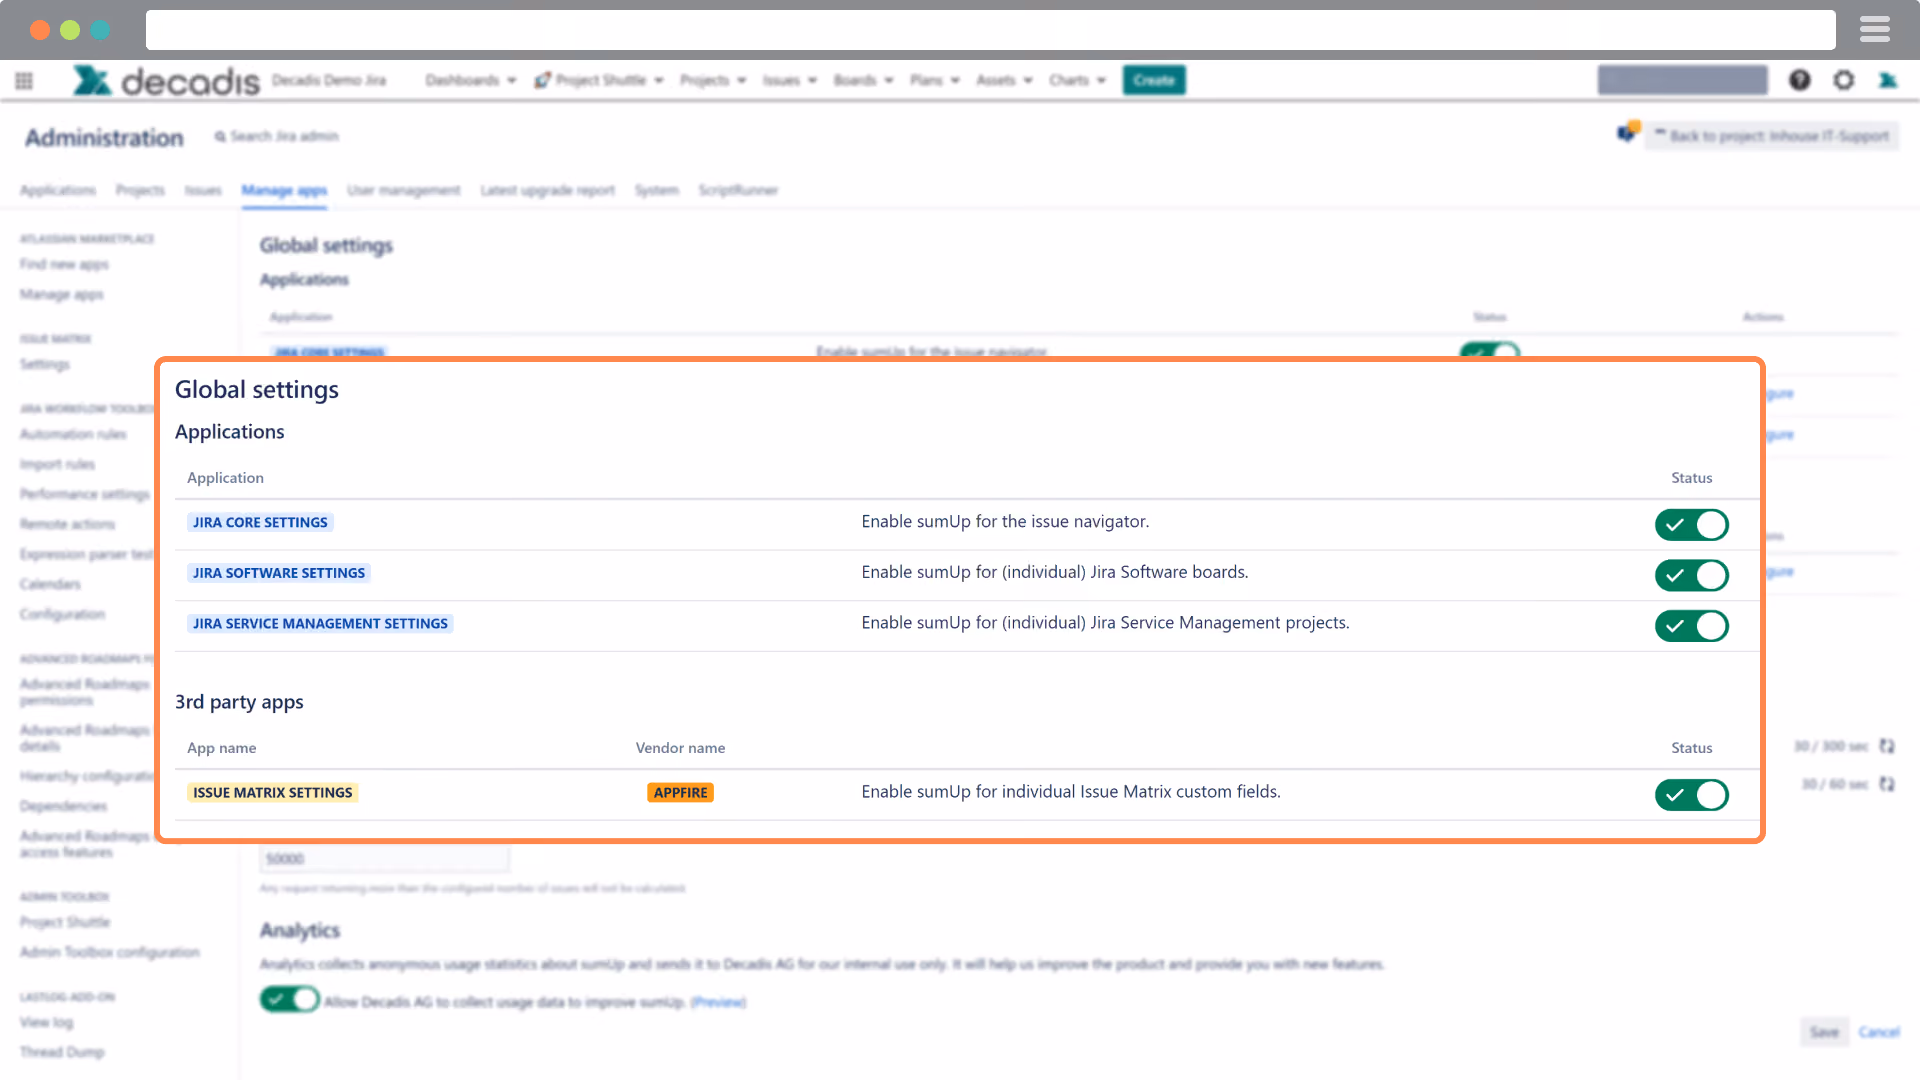Screen dimensions: 1920x1080
Task: Open Find new apps in the sidebar
Action: coord(64,264)
